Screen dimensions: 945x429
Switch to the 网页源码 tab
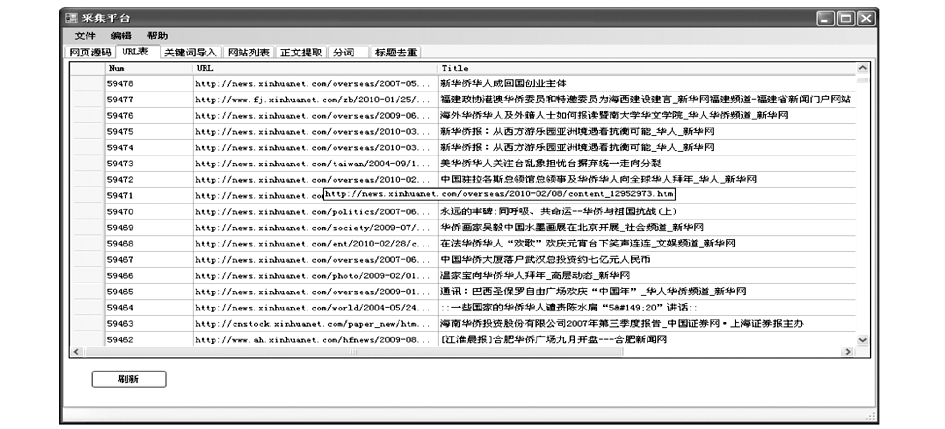(x=90, y=52)
